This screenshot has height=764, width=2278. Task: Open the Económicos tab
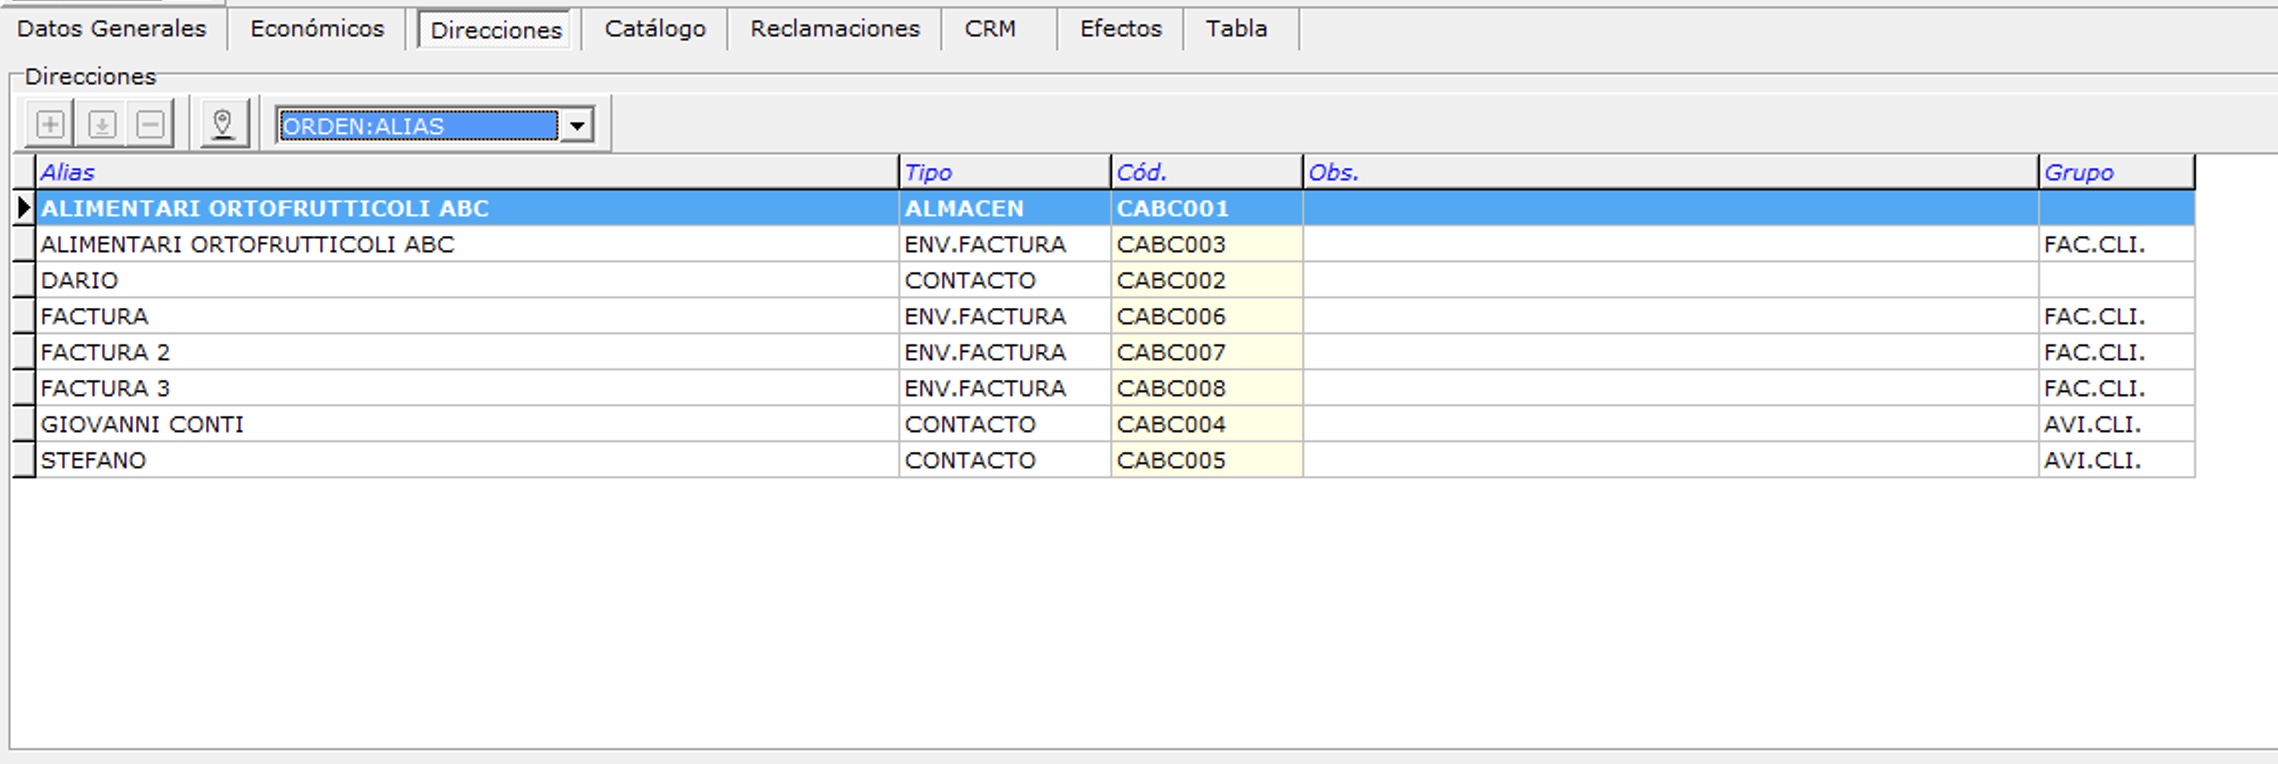(x=317, y=29)
